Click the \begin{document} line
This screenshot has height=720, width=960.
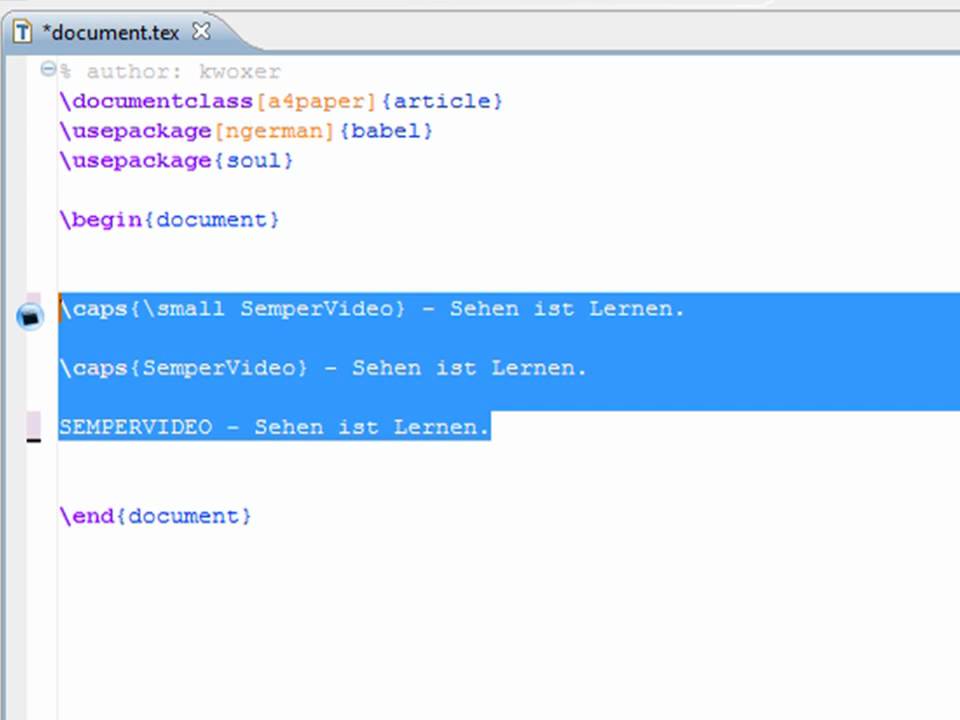170,219
